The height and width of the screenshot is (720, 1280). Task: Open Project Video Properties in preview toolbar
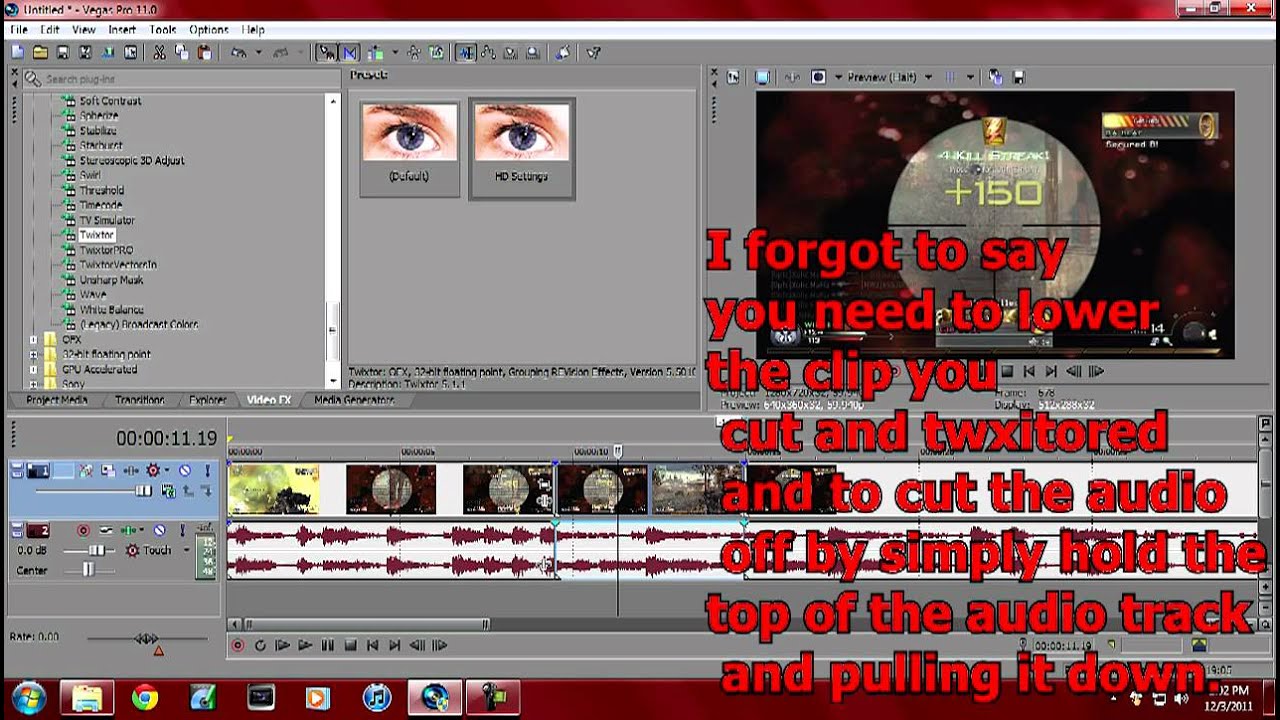(x=733, y=77)
